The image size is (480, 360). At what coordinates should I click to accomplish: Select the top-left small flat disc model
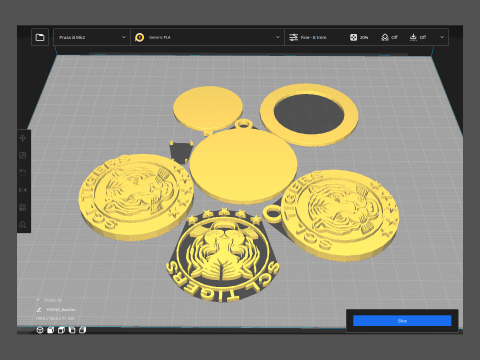[208, 107]
